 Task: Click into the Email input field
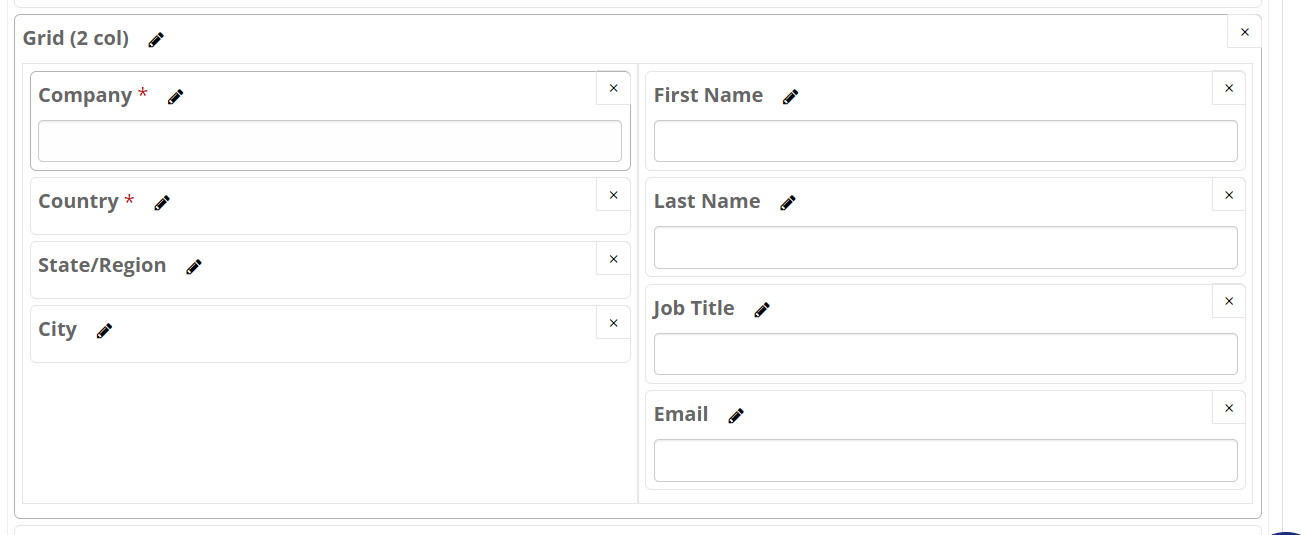[x=945, y=460]
